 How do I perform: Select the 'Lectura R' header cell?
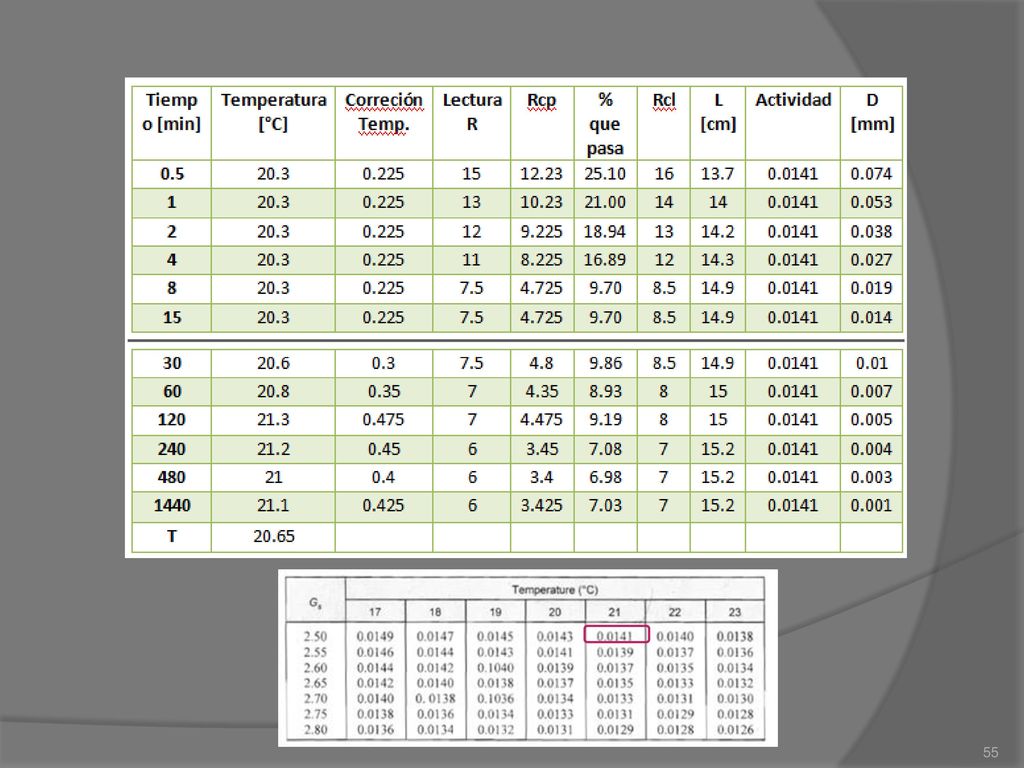click(472, 123)
